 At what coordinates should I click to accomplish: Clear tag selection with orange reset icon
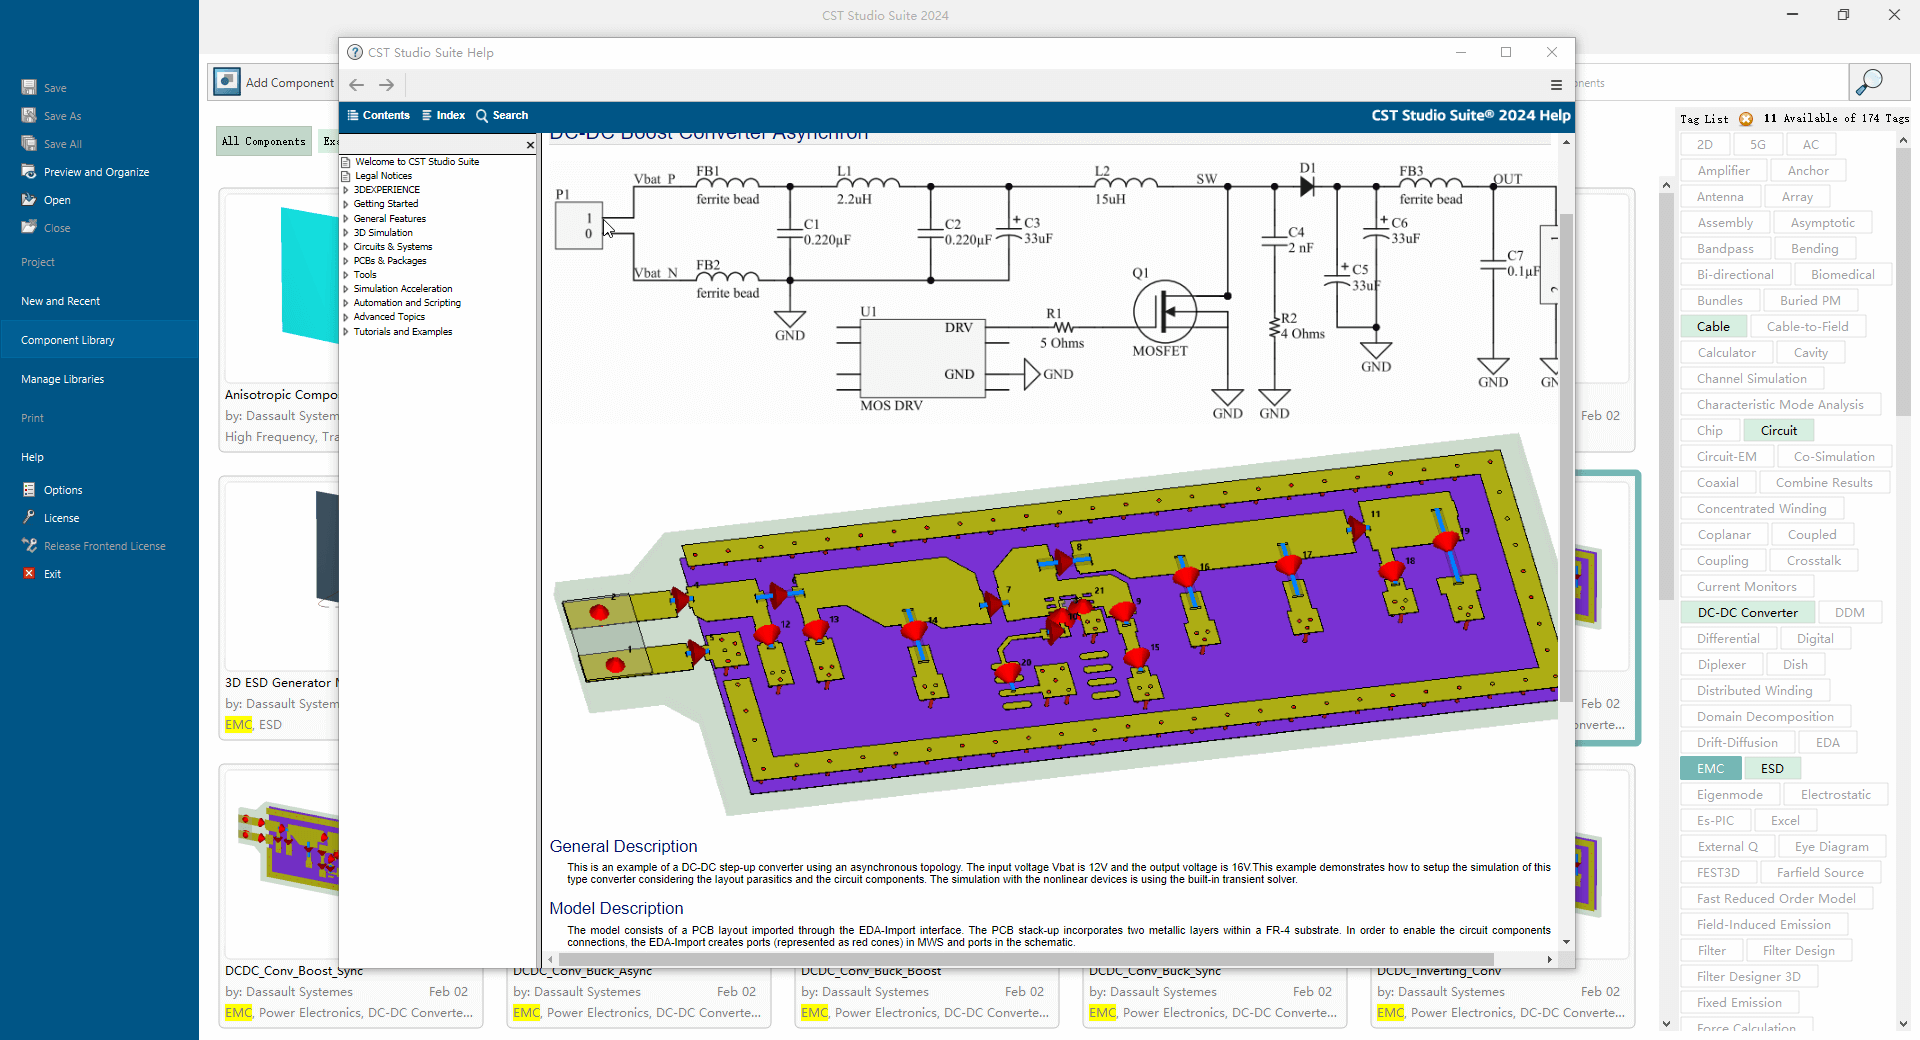pyautogui.click(x=1746, y=119)
